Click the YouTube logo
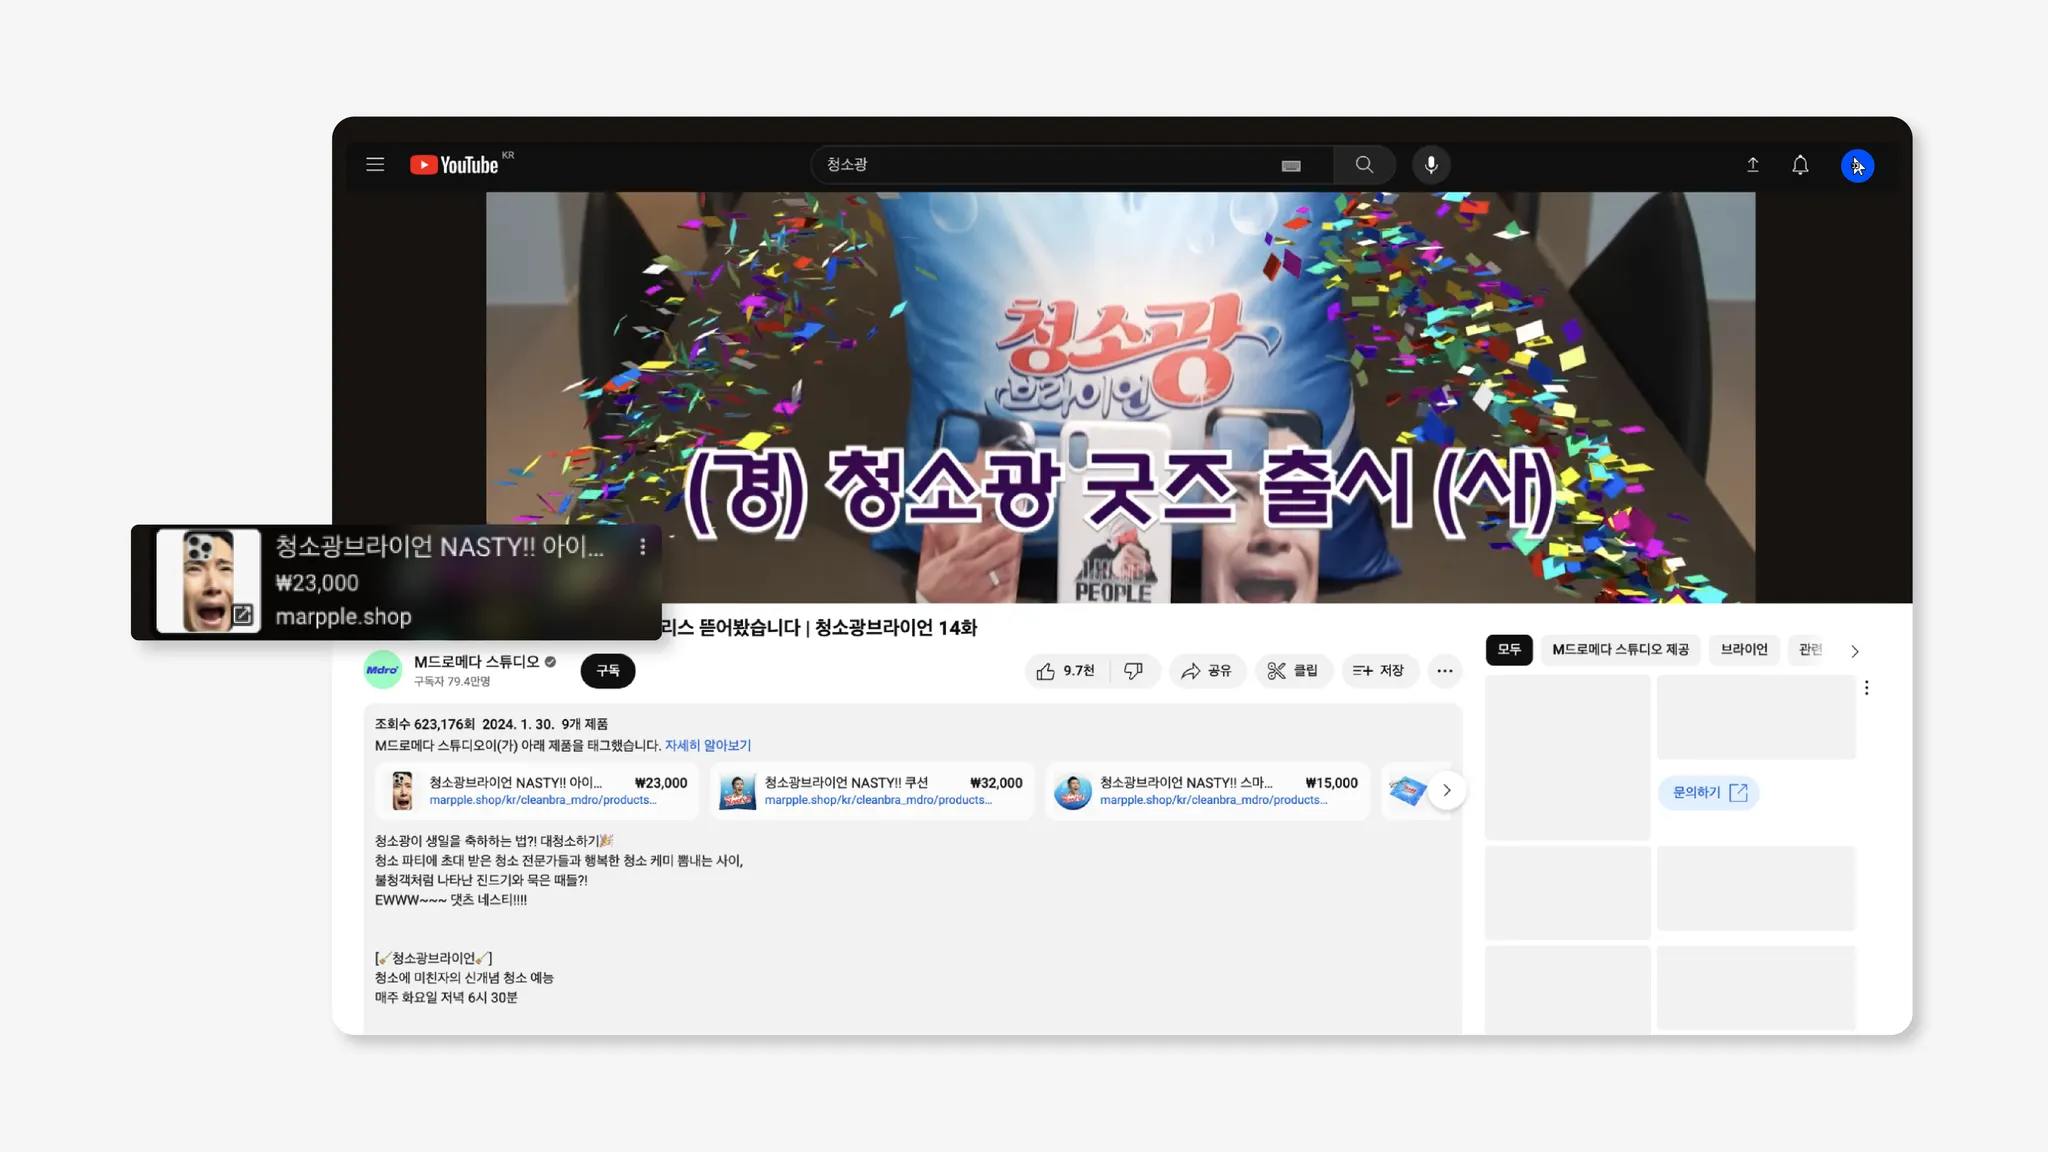 pyautogui.click(x=455, y=165)
